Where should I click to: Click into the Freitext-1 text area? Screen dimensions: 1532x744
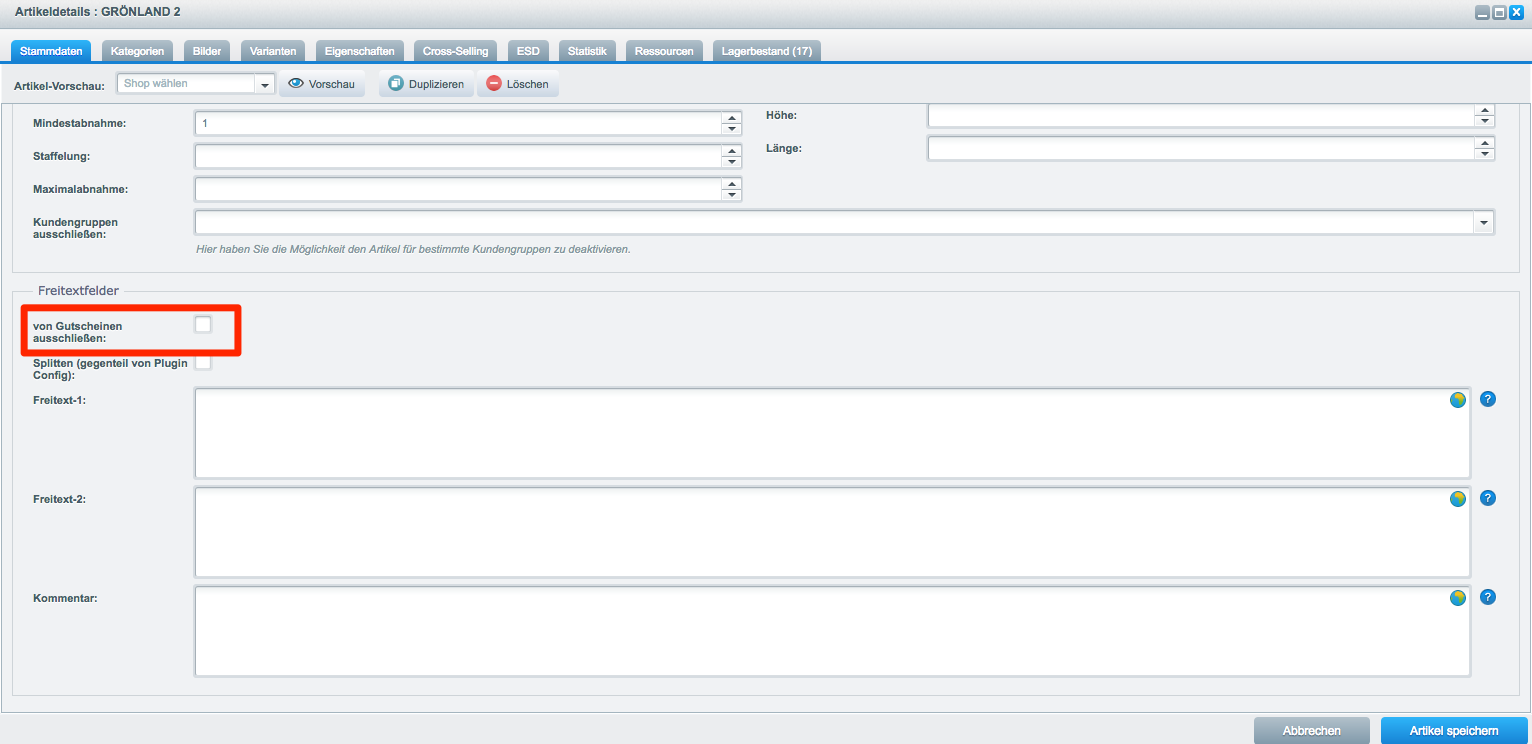(x=832, y=433)
